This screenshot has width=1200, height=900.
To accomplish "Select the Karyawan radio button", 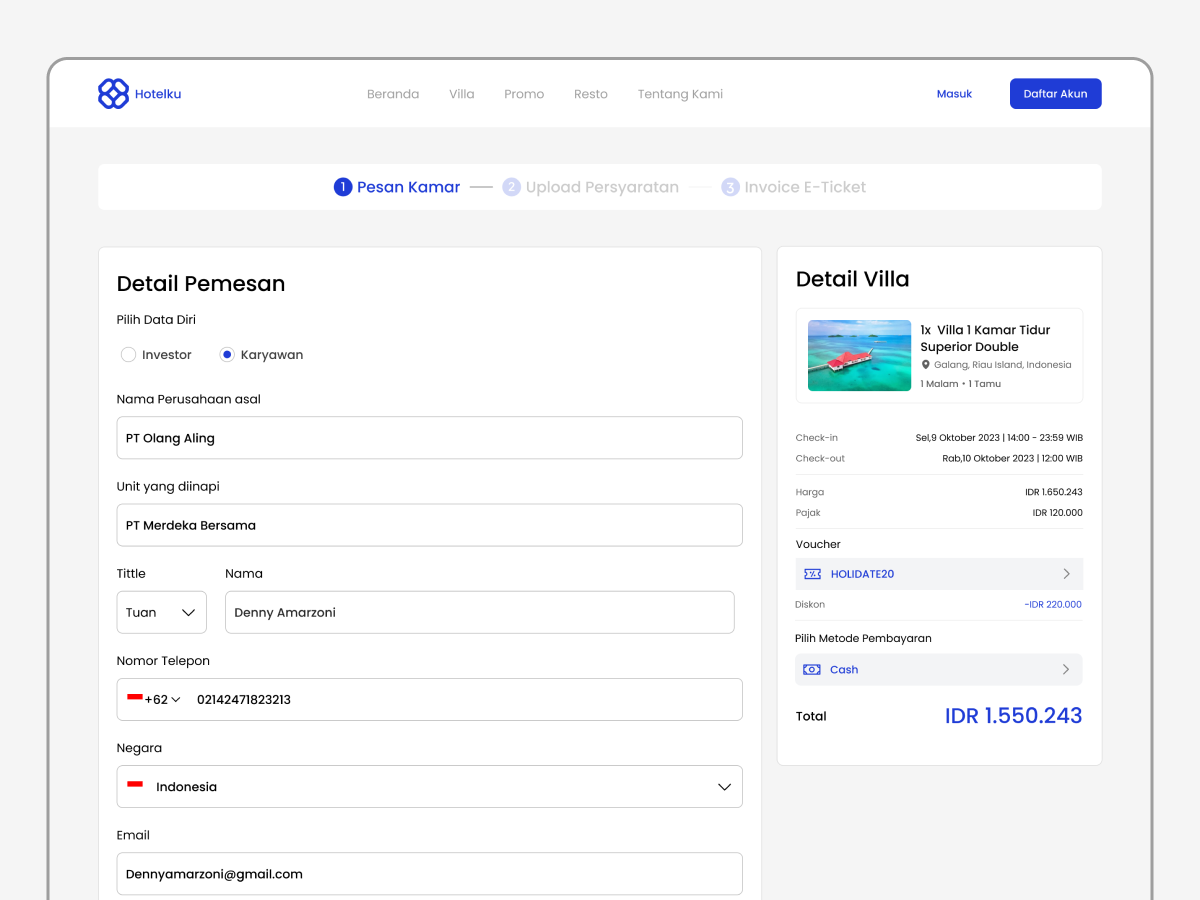I will pyautogui.click(x=227, y=354).
